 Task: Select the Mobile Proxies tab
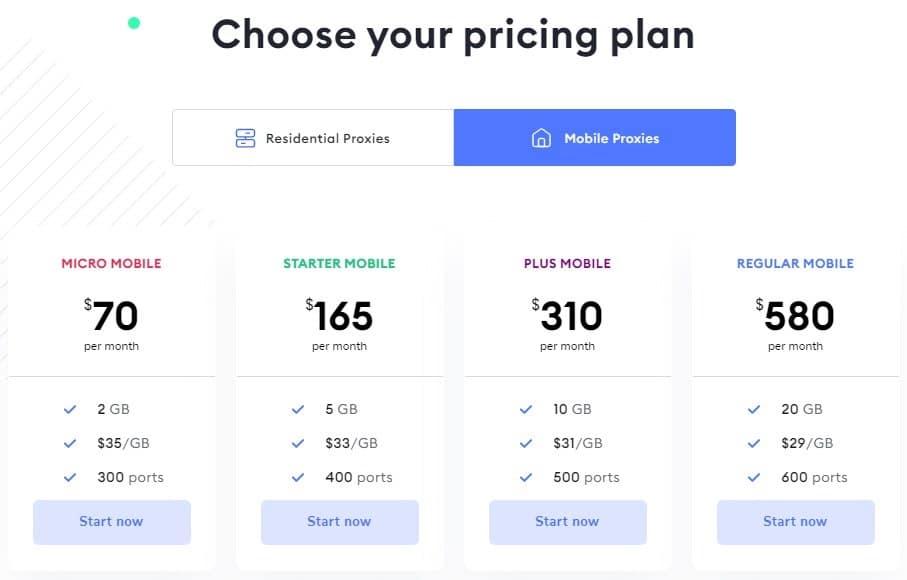pyautogui.click(x=595, y=138)
